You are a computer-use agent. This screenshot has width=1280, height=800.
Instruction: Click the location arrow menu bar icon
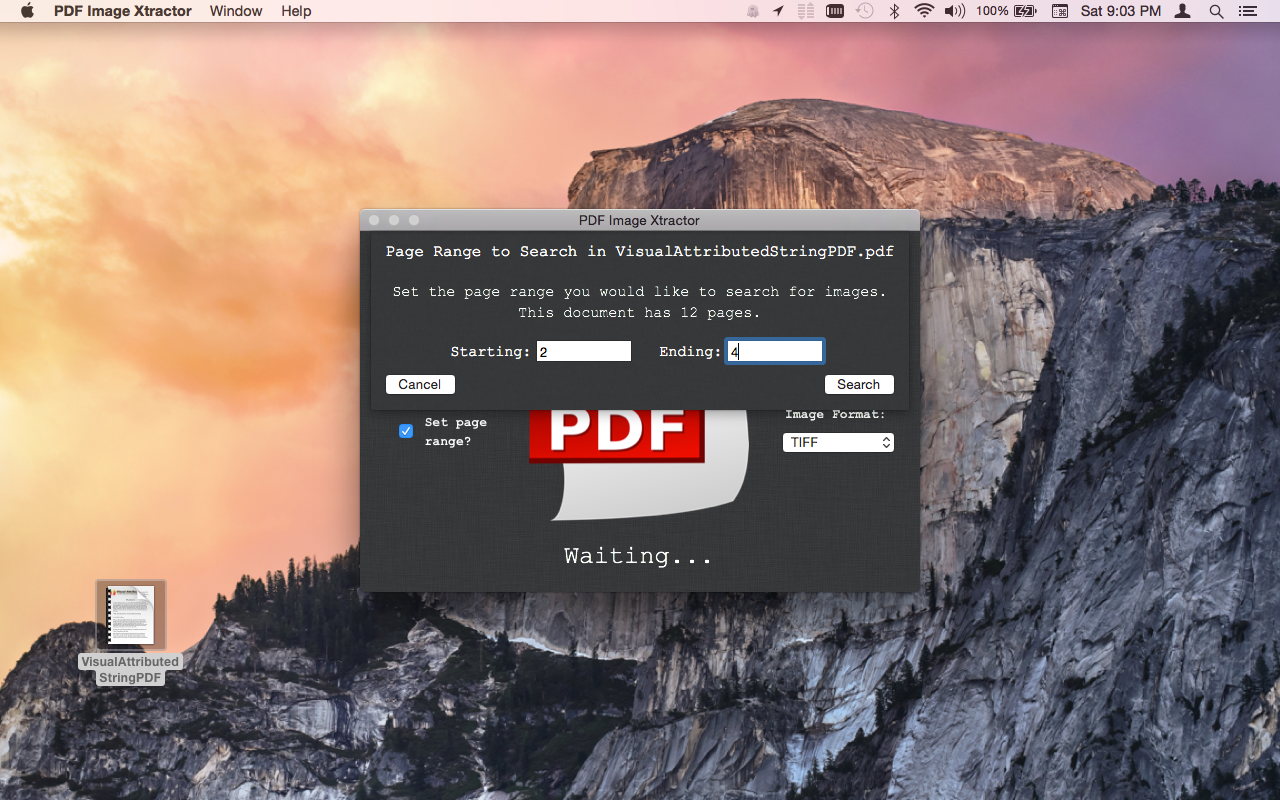[779, 11]
